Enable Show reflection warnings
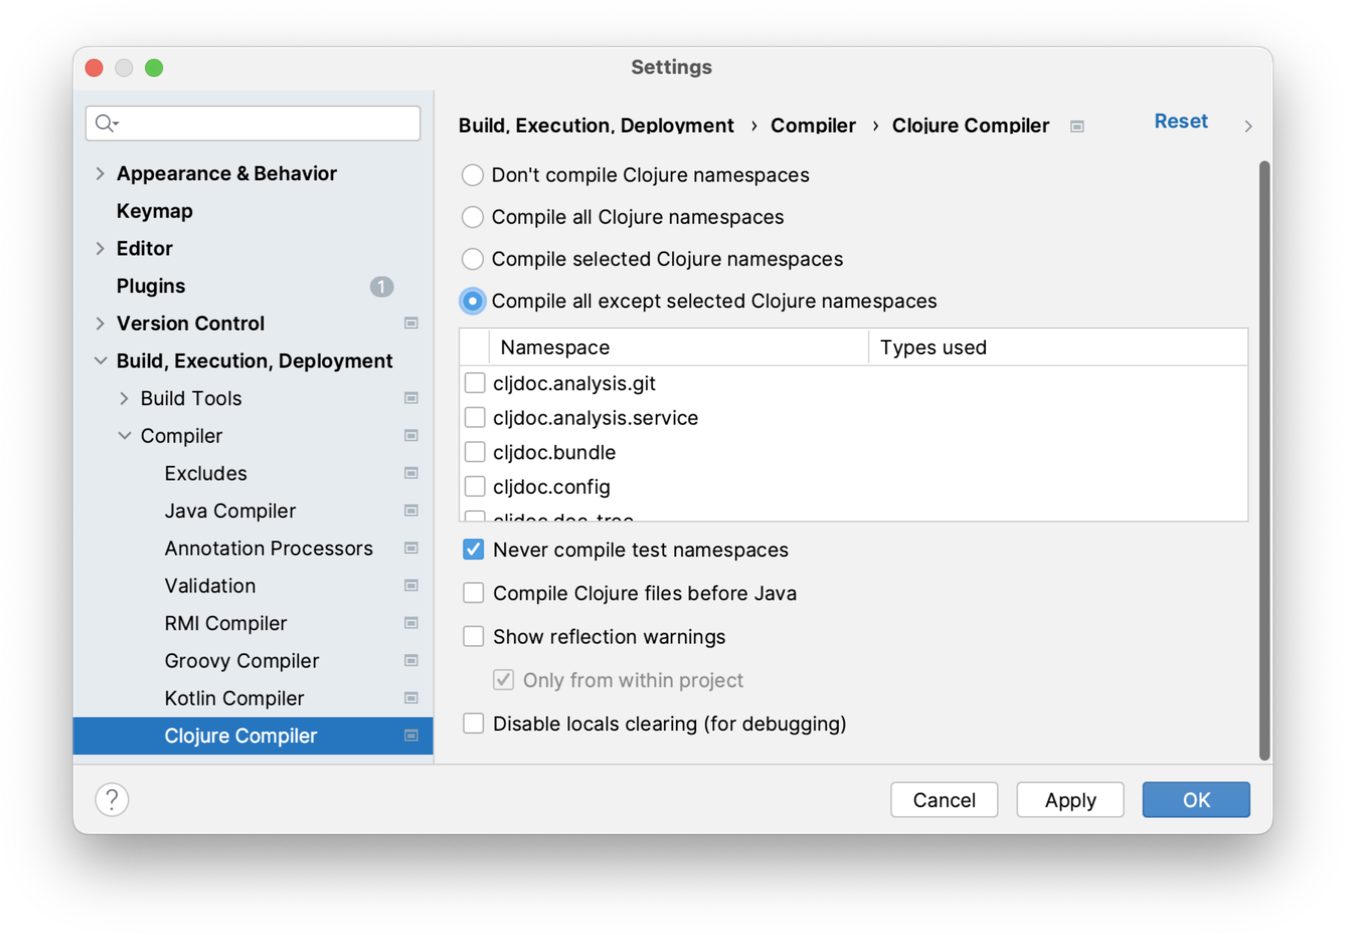This screenshot has height=935, width=1346. pyautogui.click(x=474, y=637)
